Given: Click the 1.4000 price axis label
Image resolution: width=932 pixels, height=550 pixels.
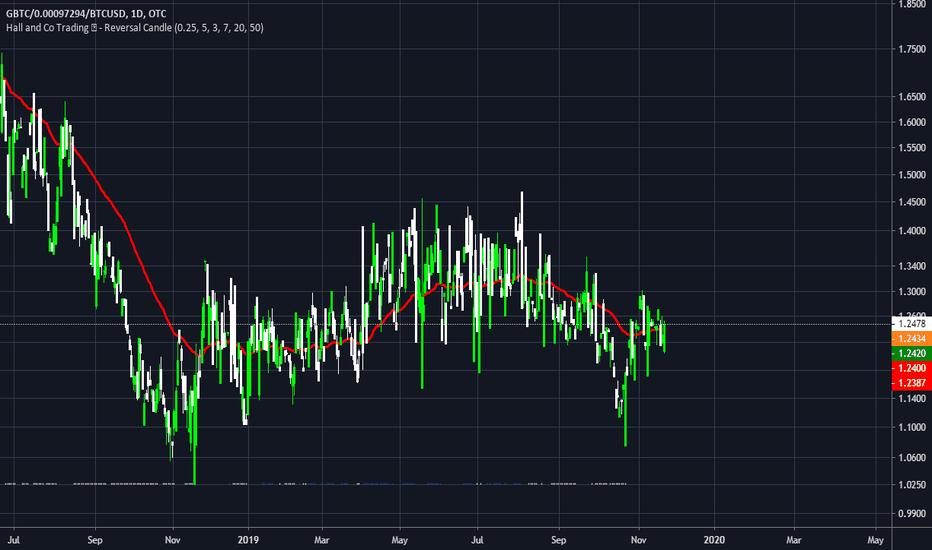Looking at the screenshot, I should pos(912,231).
